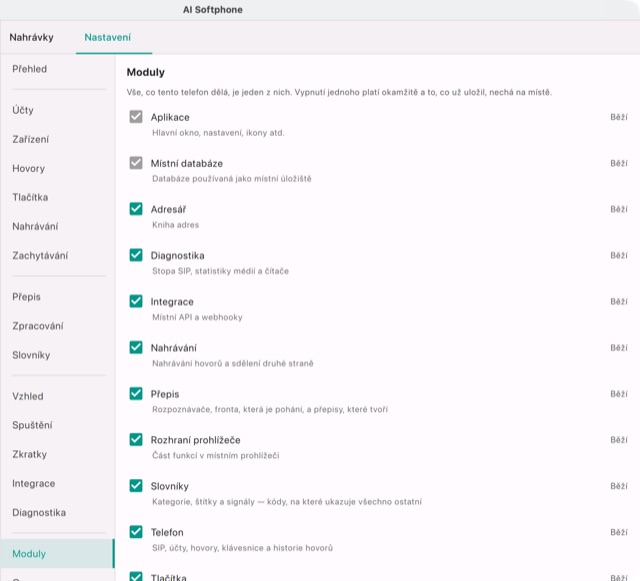640x581 pixels.
Task: Click the AI Softphone window title
Action: pos(213,10)
